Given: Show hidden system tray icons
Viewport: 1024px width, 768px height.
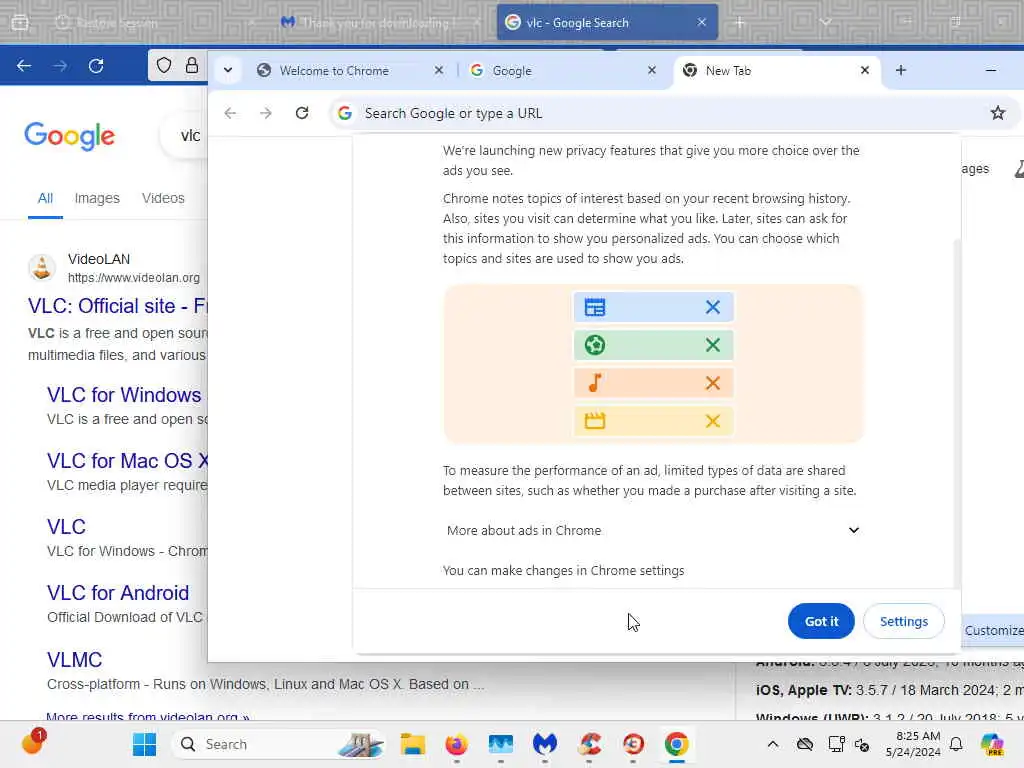Looking at the screenshot, I should click(773, 744).
